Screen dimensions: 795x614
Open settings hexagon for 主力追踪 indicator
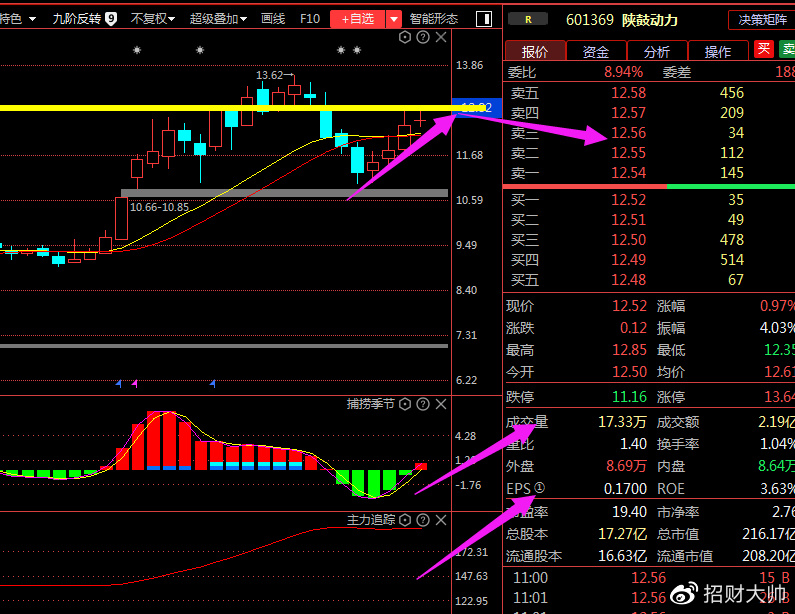(x=405, y=520)
